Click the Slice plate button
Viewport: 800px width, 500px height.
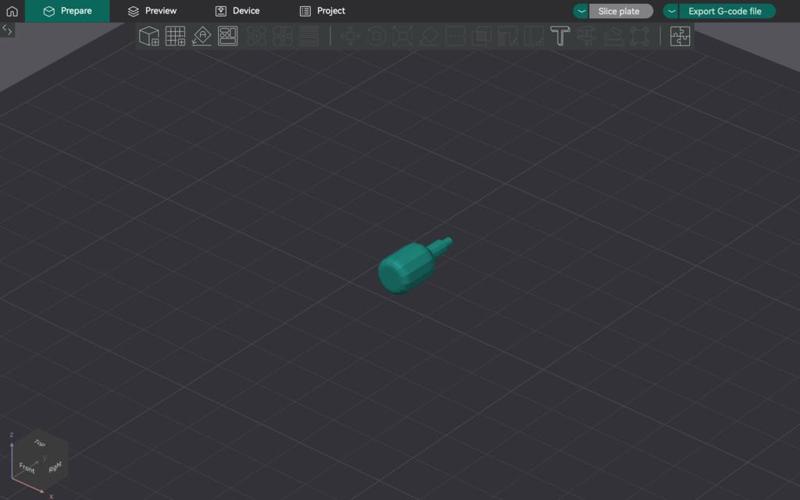pos(620,11)
